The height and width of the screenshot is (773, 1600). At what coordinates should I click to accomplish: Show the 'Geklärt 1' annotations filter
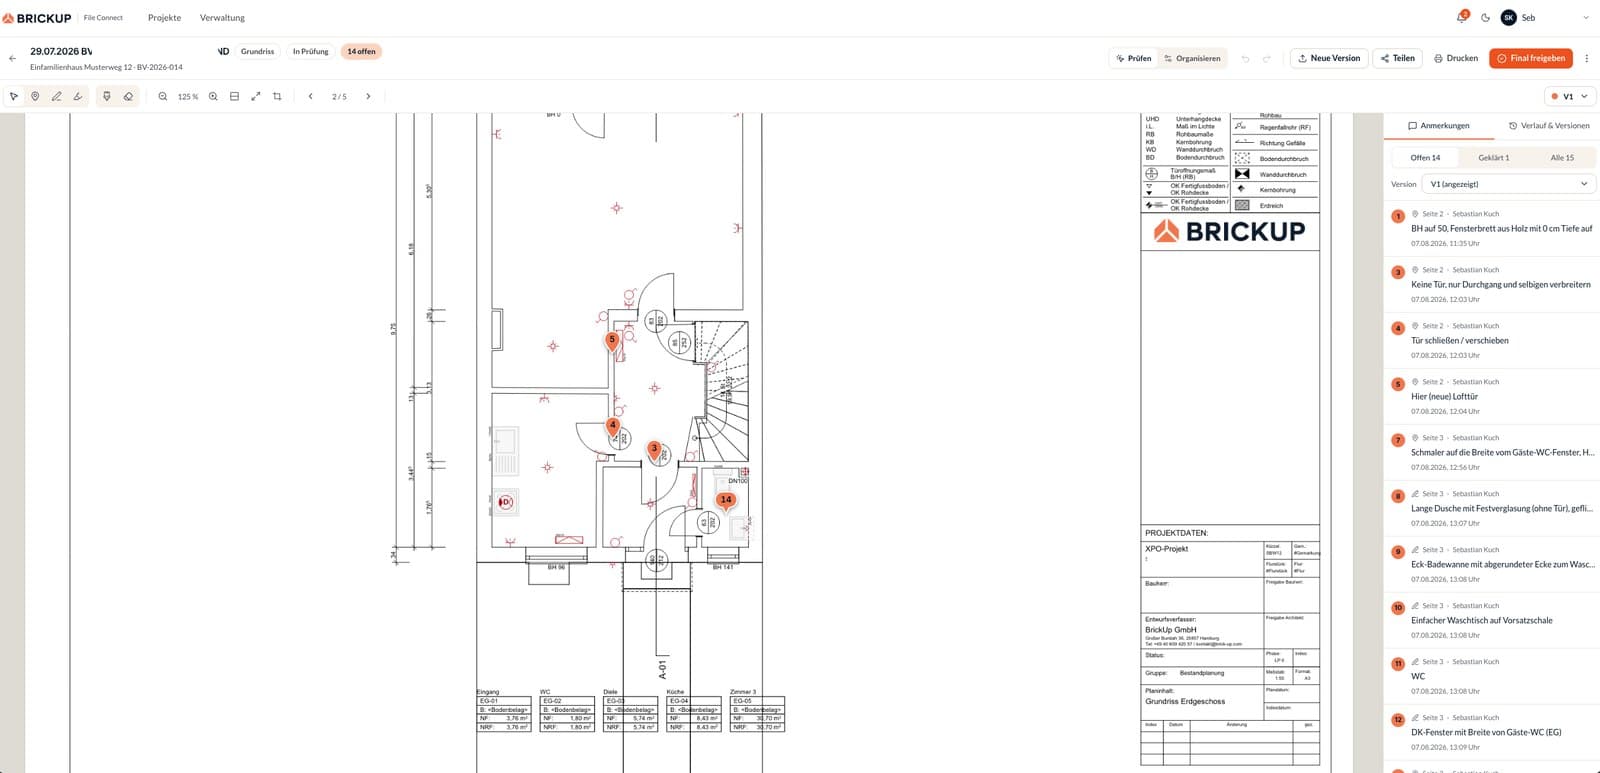click(x=1494, y=157)
